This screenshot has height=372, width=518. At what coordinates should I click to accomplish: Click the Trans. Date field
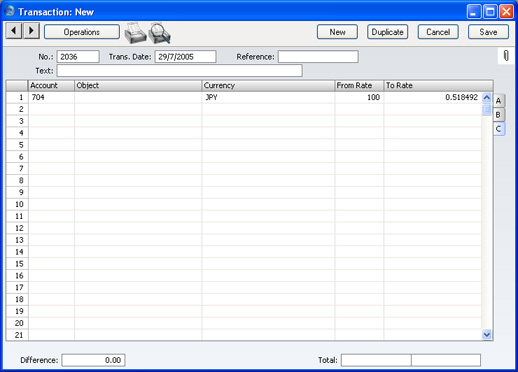(x=185, y=57)
